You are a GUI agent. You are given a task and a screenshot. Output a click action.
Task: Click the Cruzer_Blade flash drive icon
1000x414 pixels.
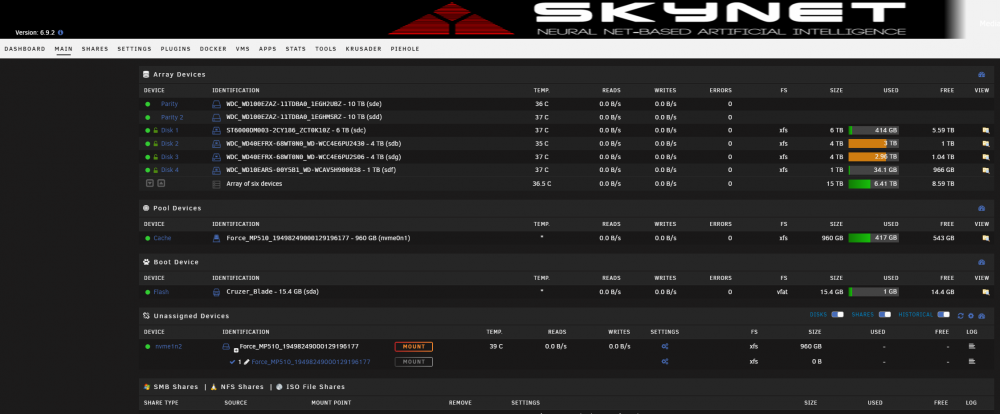click(216, 292)
